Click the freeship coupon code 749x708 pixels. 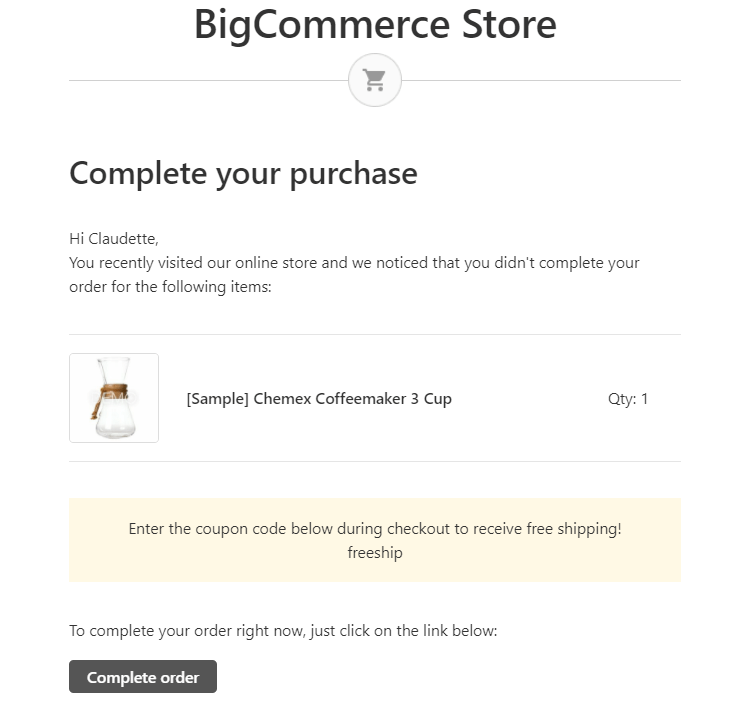click(375, 552)
